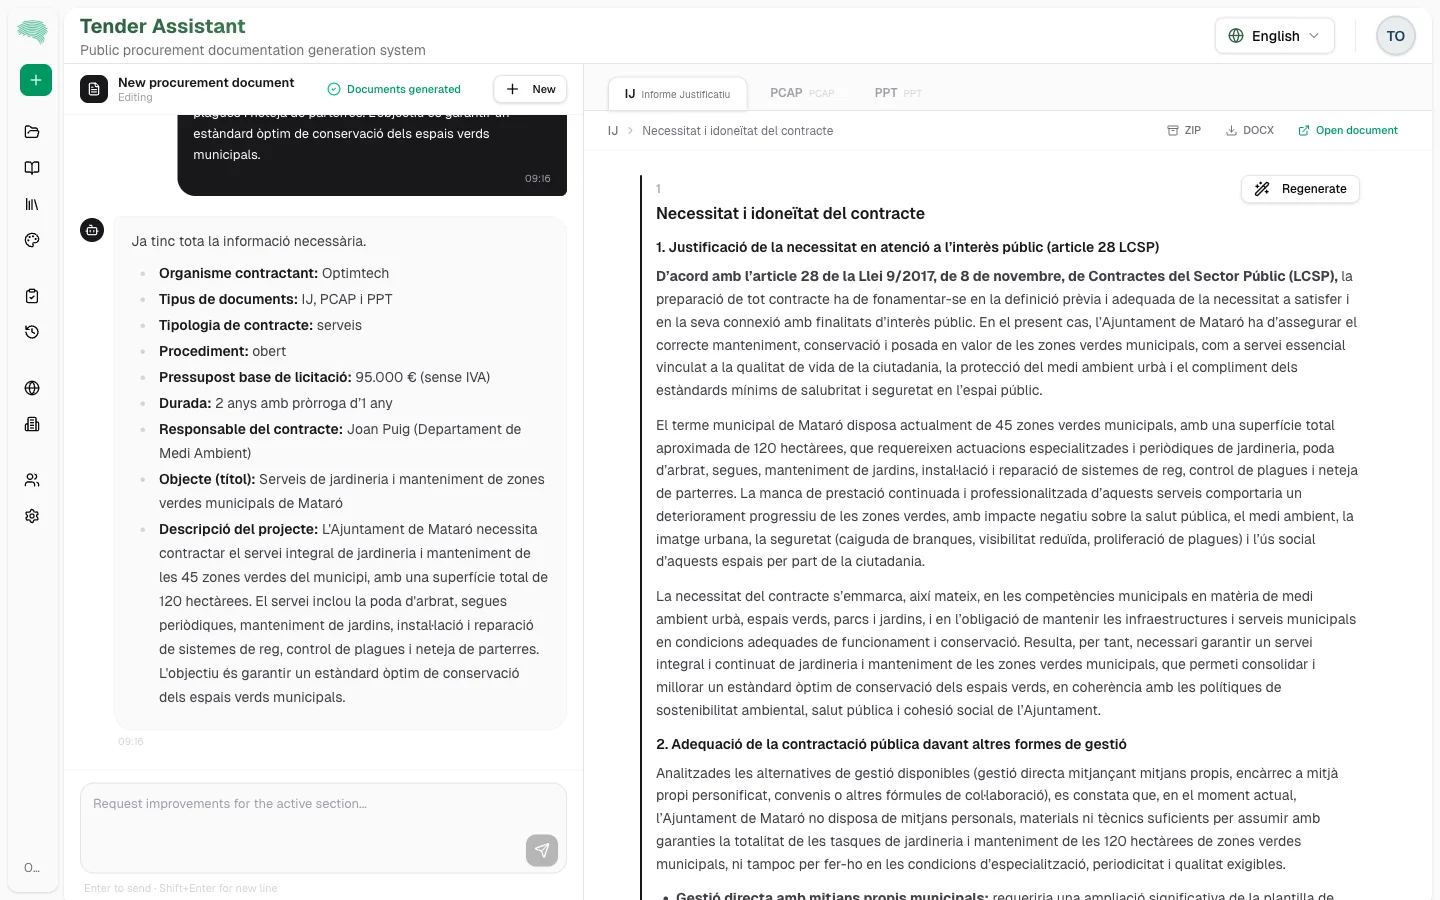
Task: Select the printer icon in the sidebar
Action: (x=32, y=424)
